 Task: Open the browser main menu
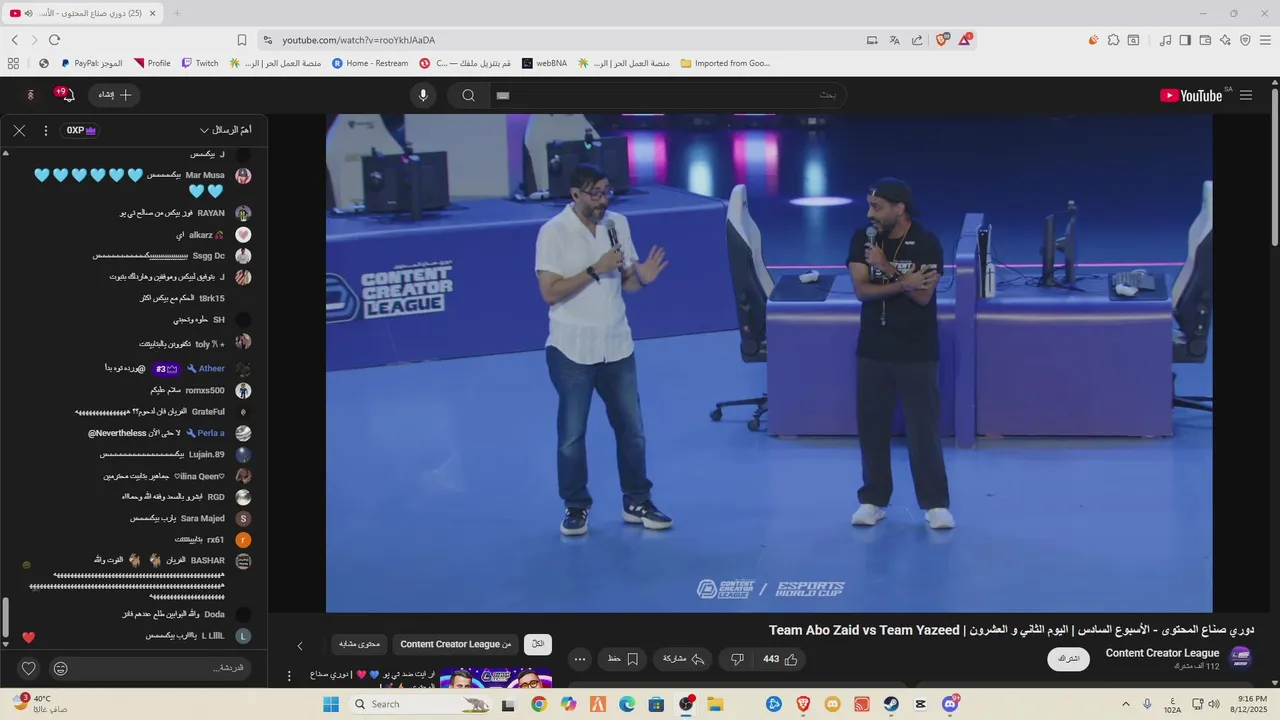1265,40
